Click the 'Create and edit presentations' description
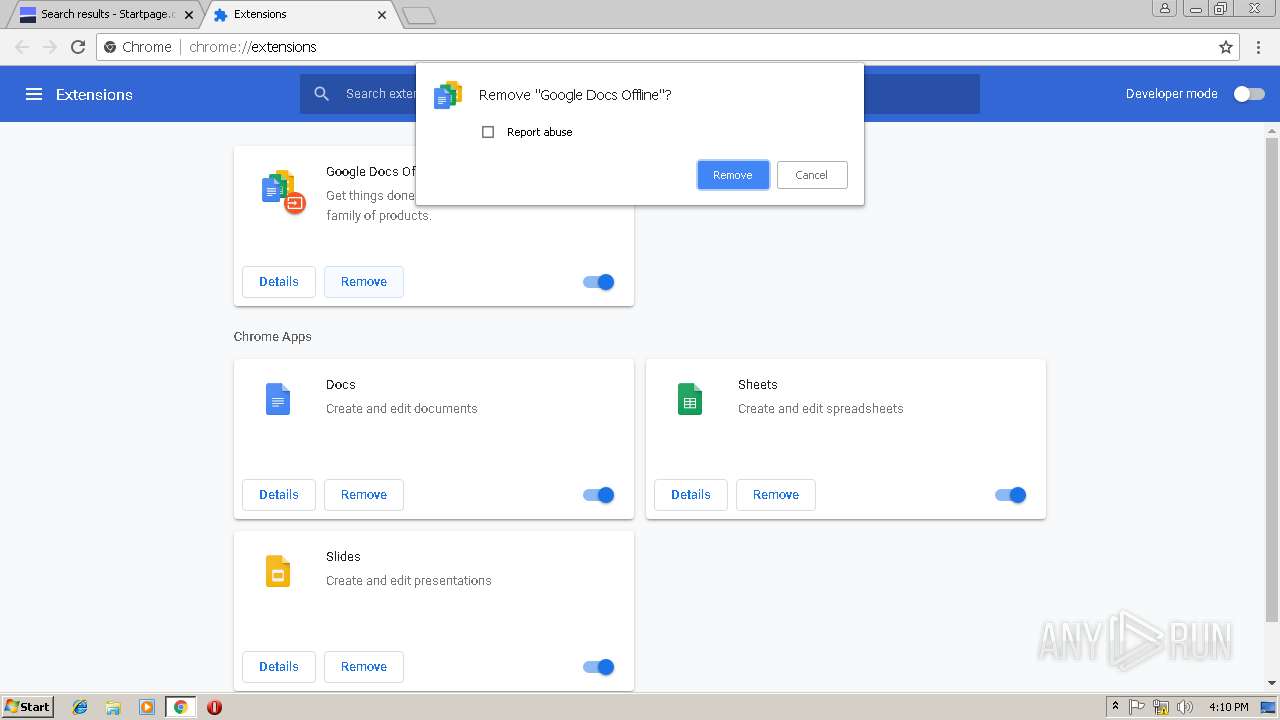The height and width of the screenshot is (720, 1280). [409, 581]
